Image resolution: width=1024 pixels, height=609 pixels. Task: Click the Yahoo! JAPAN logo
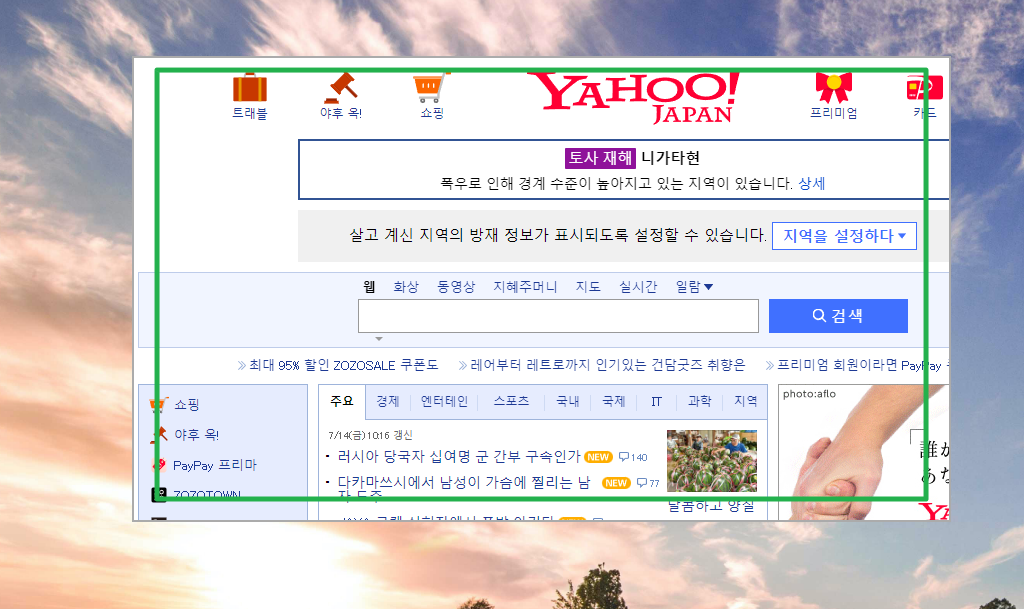pyautogui.click(x=632, y=98)
